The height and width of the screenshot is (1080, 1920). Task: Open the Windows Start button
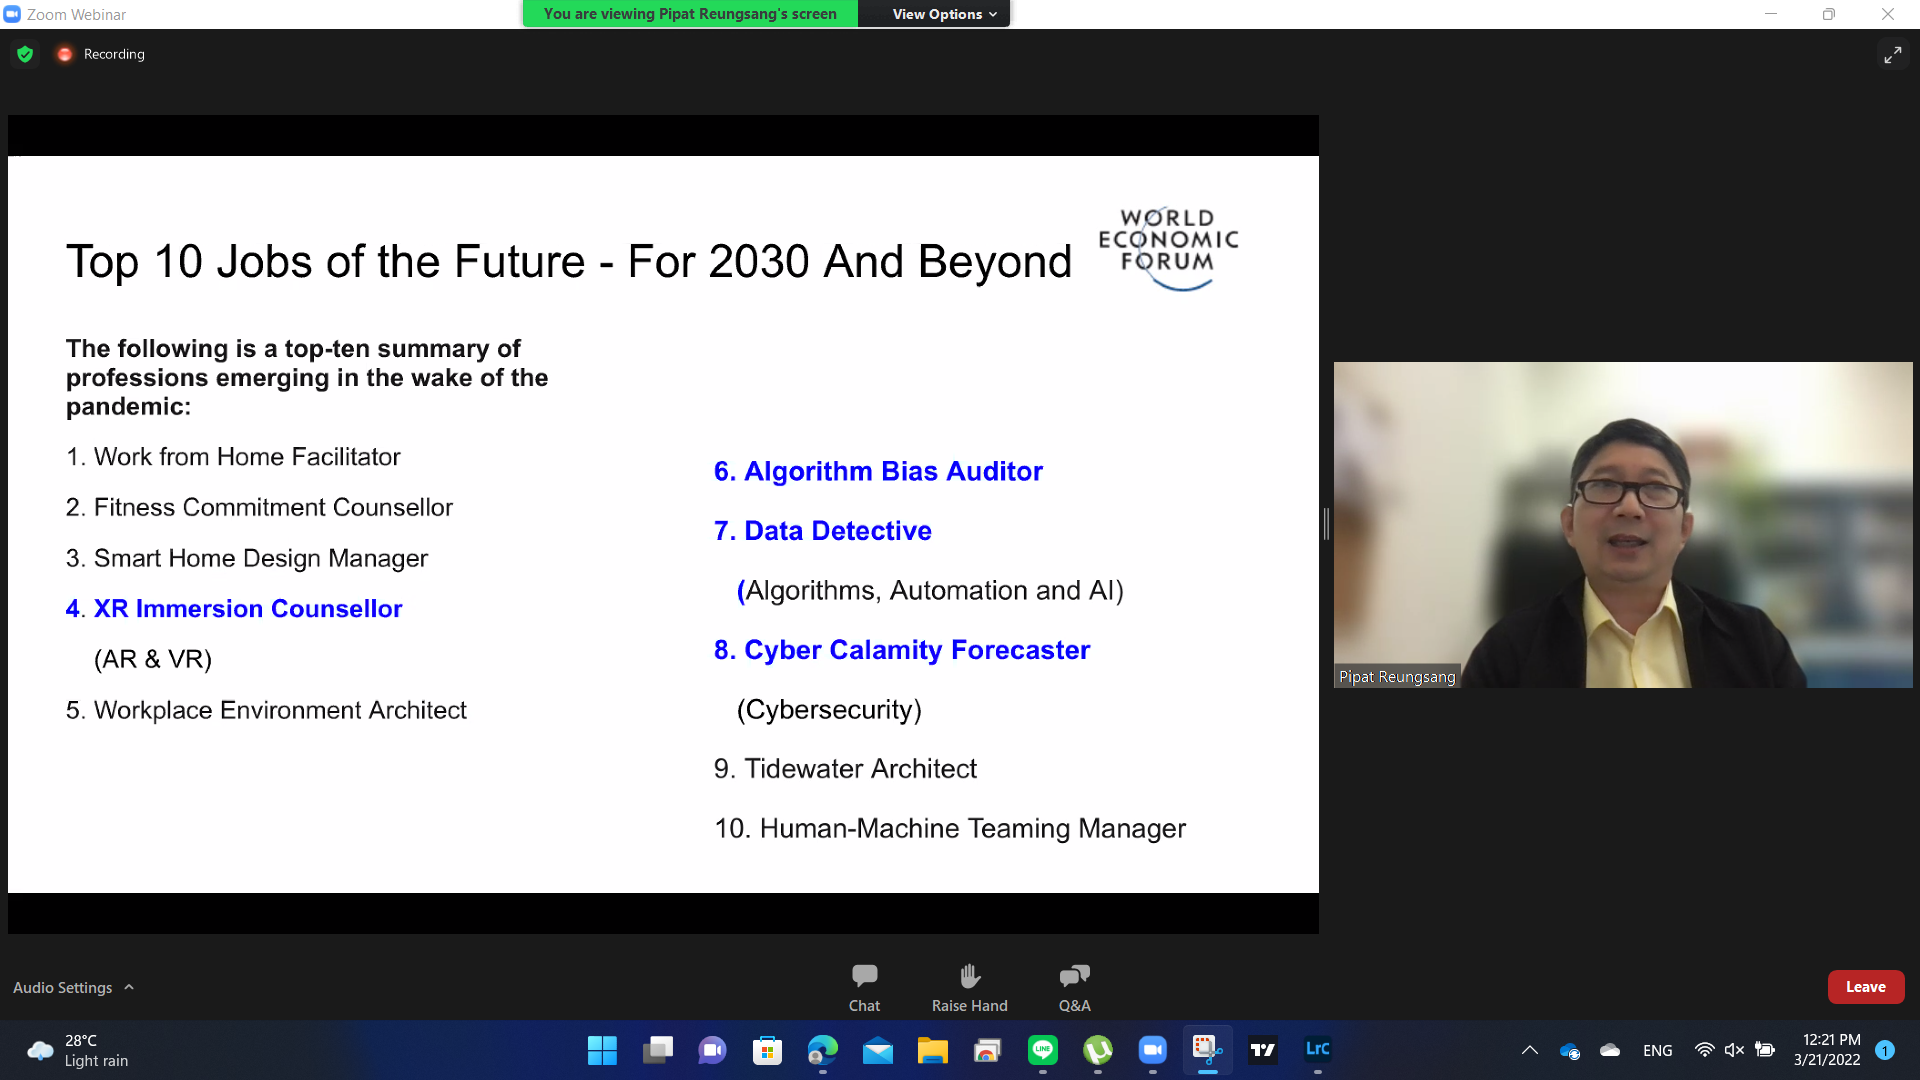click(602, 1050)
